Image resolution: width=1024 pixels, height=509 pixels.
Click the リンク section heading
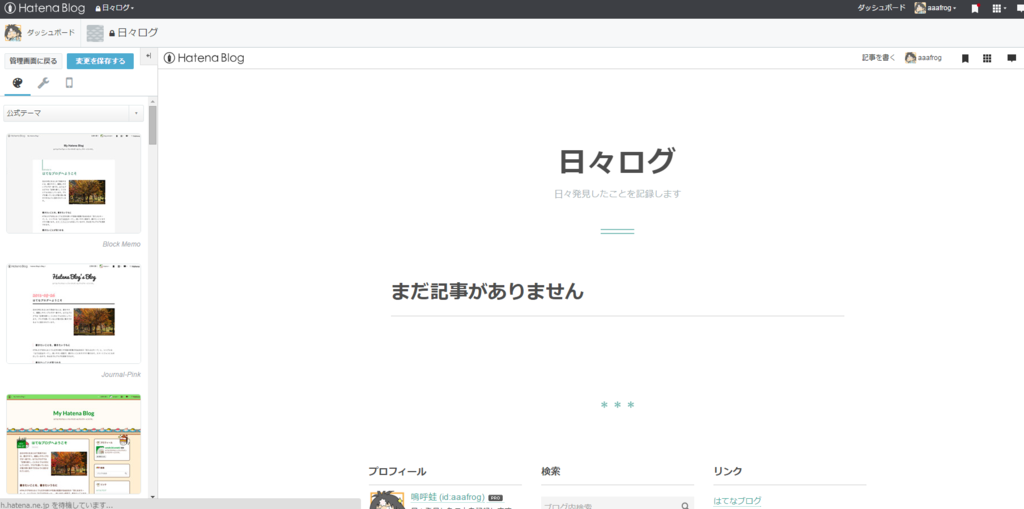point(728,471)
